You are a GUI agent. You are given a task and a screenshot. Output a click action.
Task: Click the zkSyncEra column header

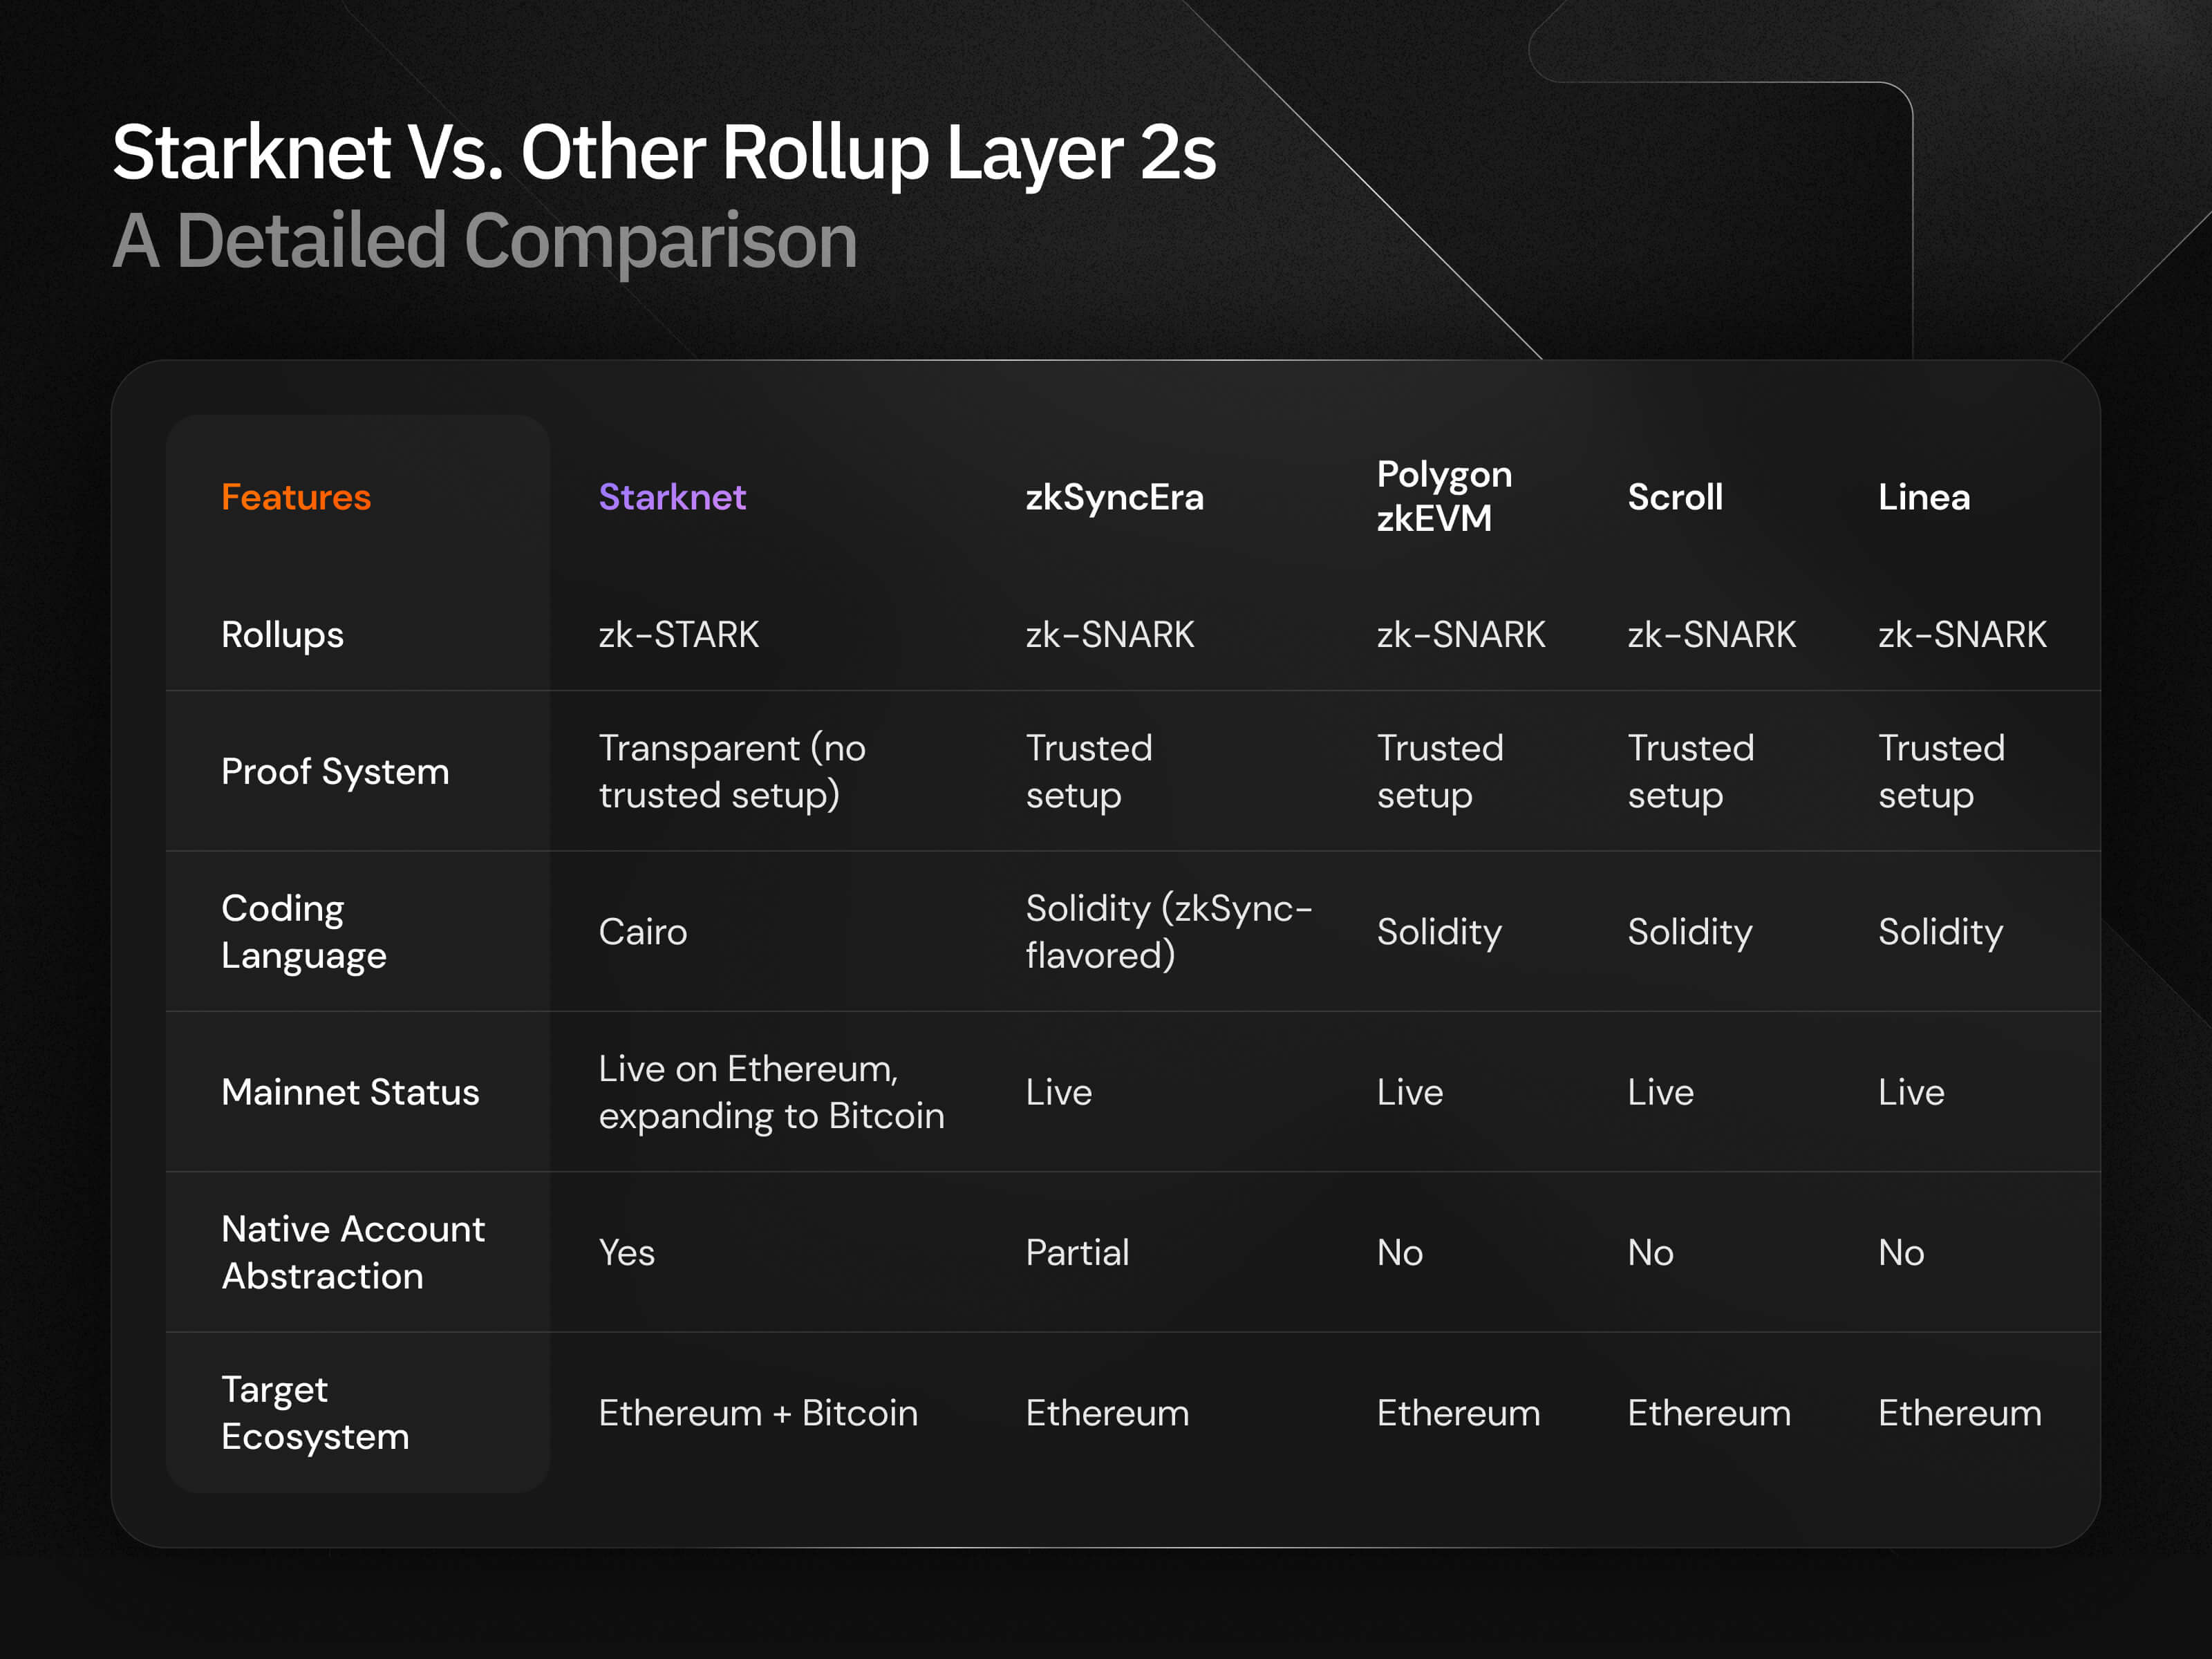point(1114,497)
